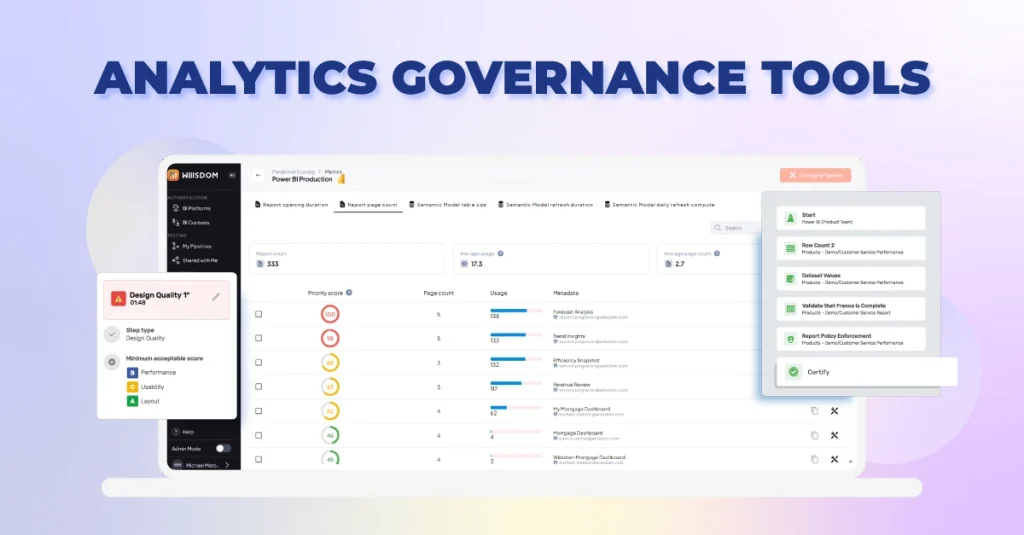Image resolution: width=1024 pixels, height=535 pixels.
Task: Edit Design Quality 1 step with pencil
Action: [216, 297]
